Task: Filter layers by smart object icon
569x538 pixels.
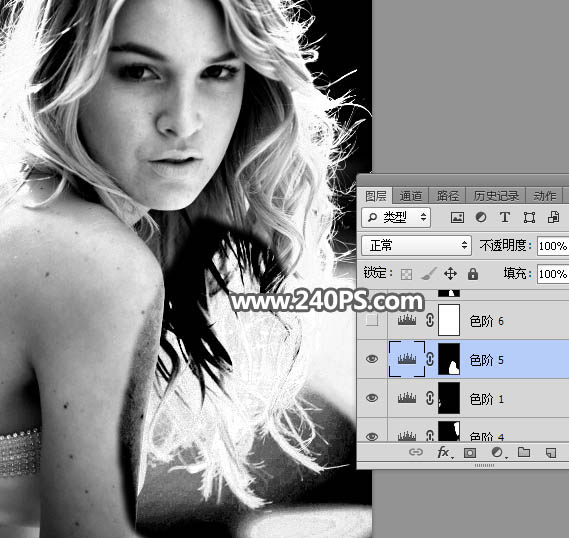Action: tap(553, 217)
